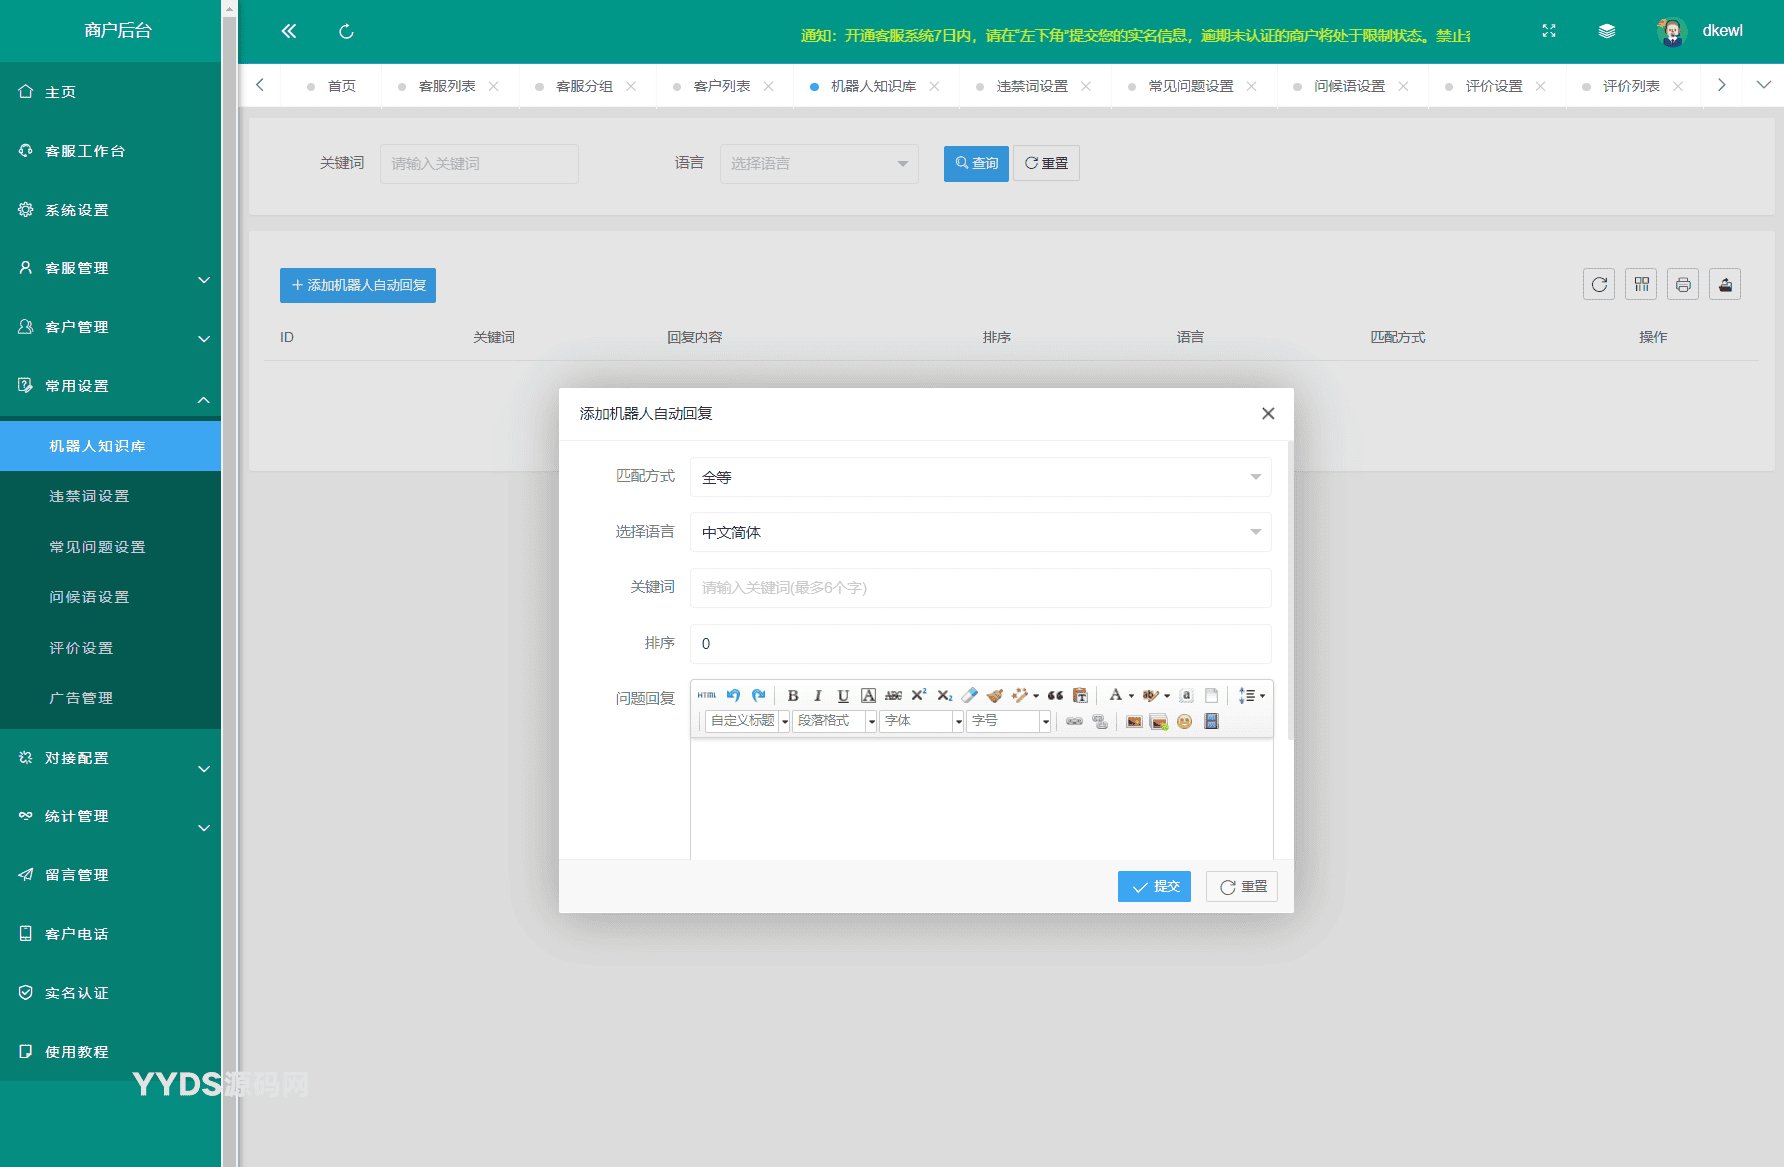Image resolution: width=1784 pixels, height=1167 pixels.
Task: Expand 客服管理 sidebar group
Action: (110, 268)
